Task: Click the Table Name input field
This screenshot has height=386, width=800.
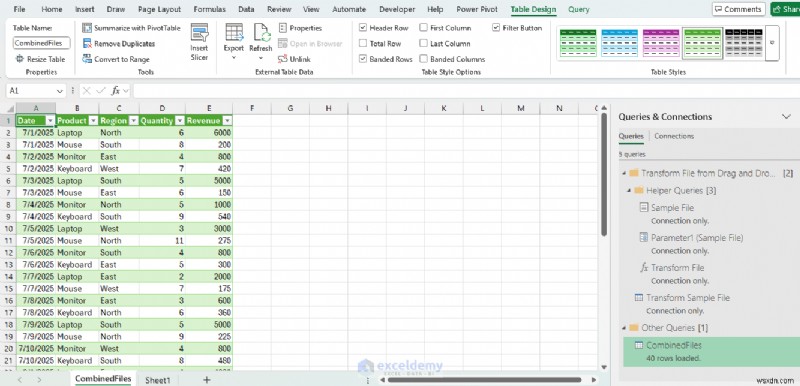Action: tap(41, 43)
